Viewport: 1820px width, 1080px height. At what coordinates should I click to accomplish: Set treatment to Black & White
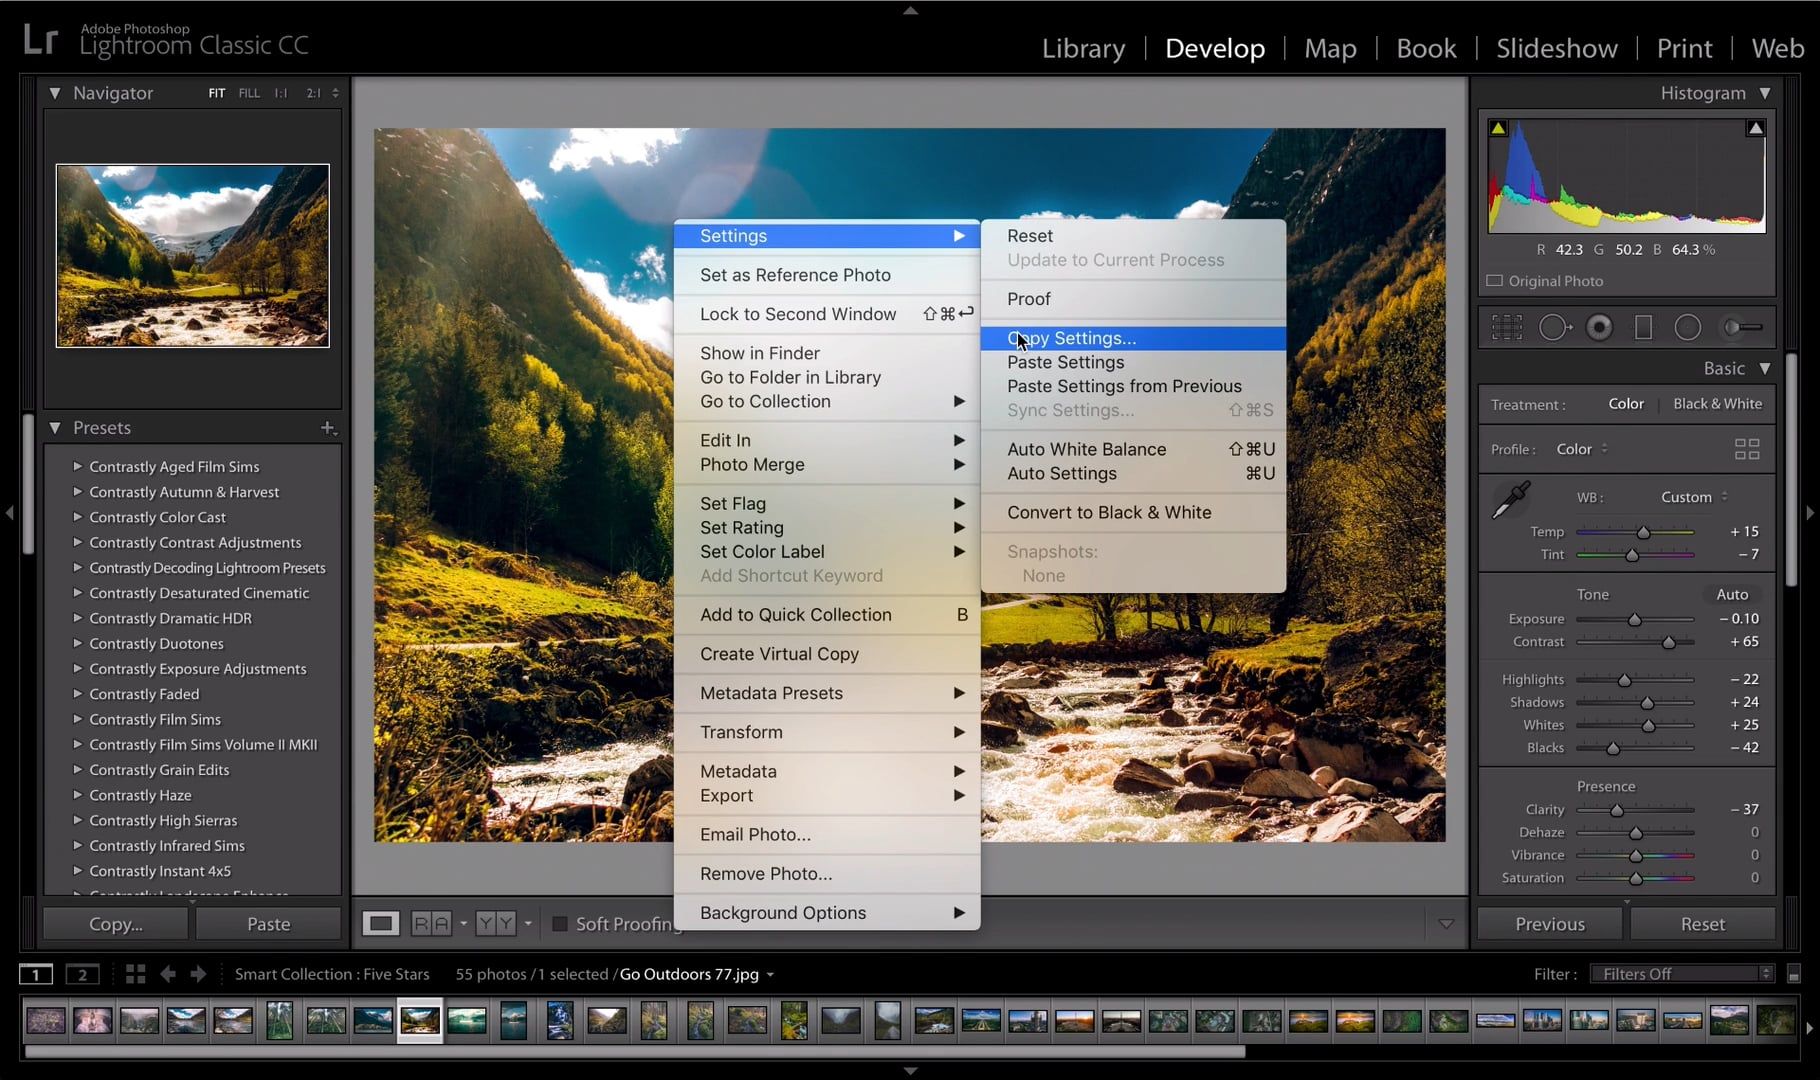[1717, 404]
